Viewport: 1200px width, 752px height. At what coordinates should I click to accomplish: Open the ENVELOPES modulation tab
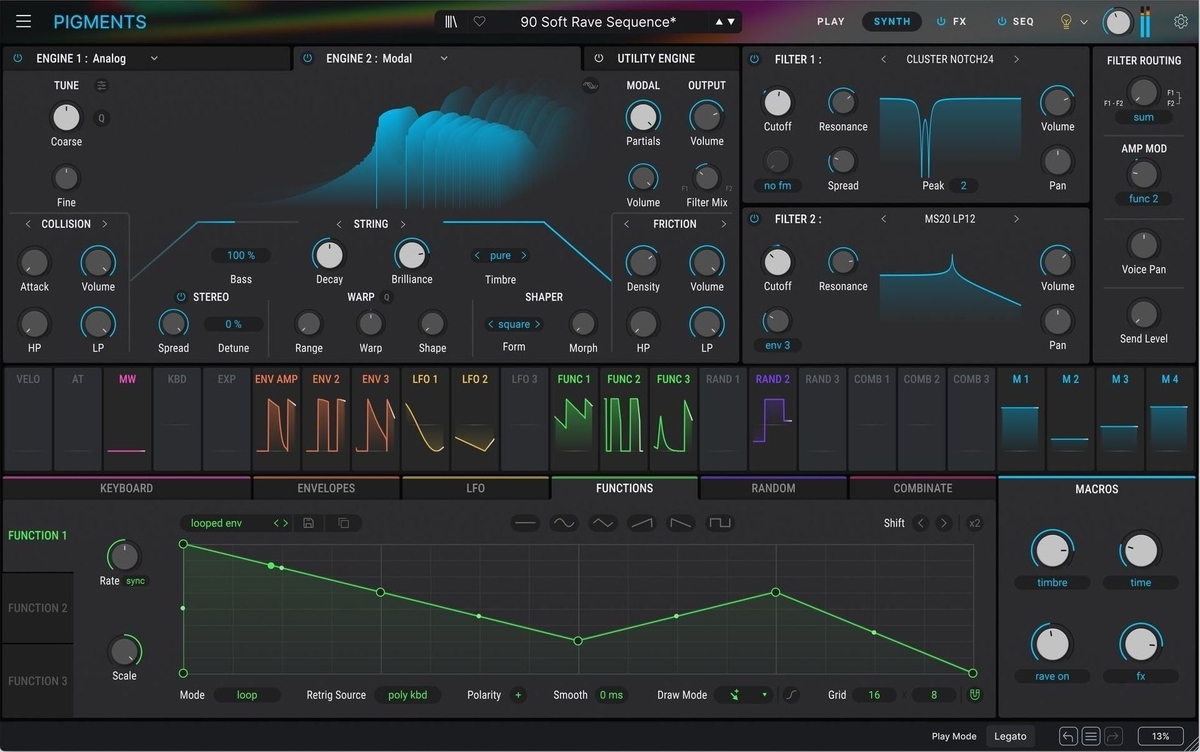pyautogui.click(x=326, y=488)
